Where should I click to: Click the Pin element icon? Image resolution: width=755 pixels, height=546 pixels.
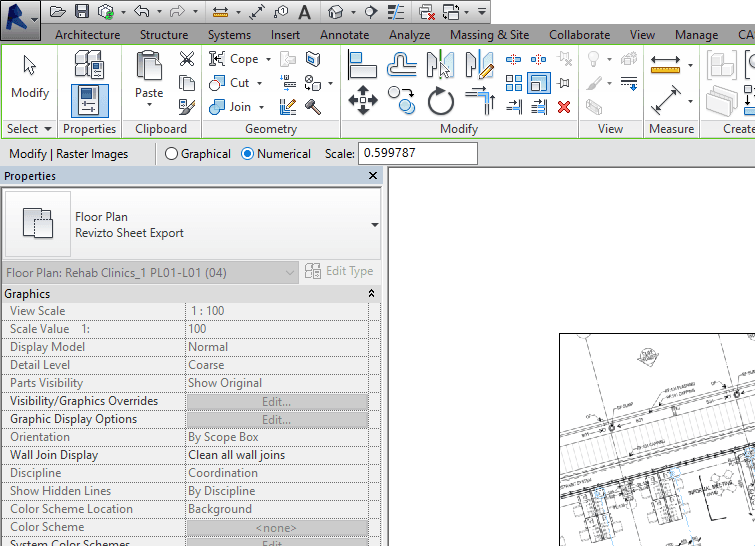563,83
